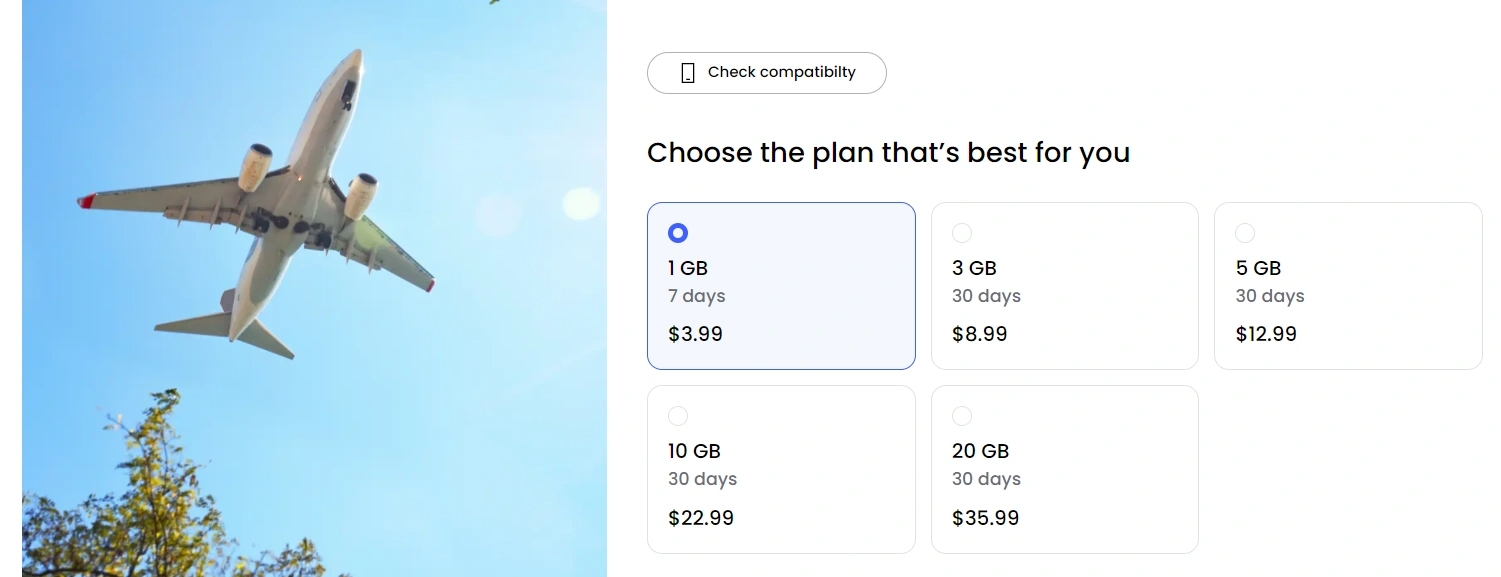The width and height of the screenshot is (1501, 577).
Task: Click the "10 GB" plan title
Action: pyautogui.click(x=694, y=451)
